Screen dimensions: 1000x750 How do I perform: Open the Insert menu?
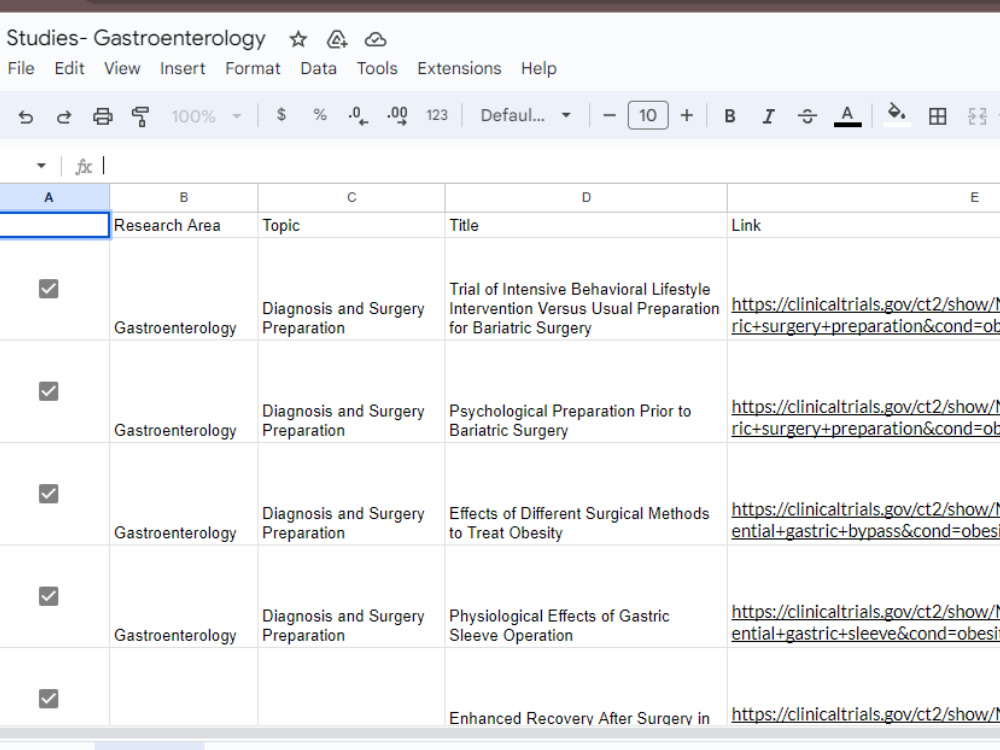[182, 68]
